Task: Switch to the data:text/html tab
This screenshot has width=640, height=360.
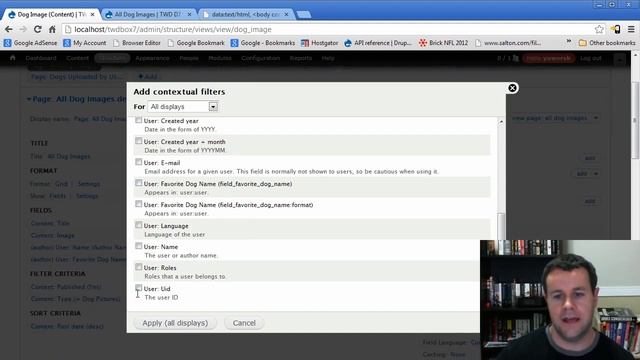Action: [x=246, y=14]
